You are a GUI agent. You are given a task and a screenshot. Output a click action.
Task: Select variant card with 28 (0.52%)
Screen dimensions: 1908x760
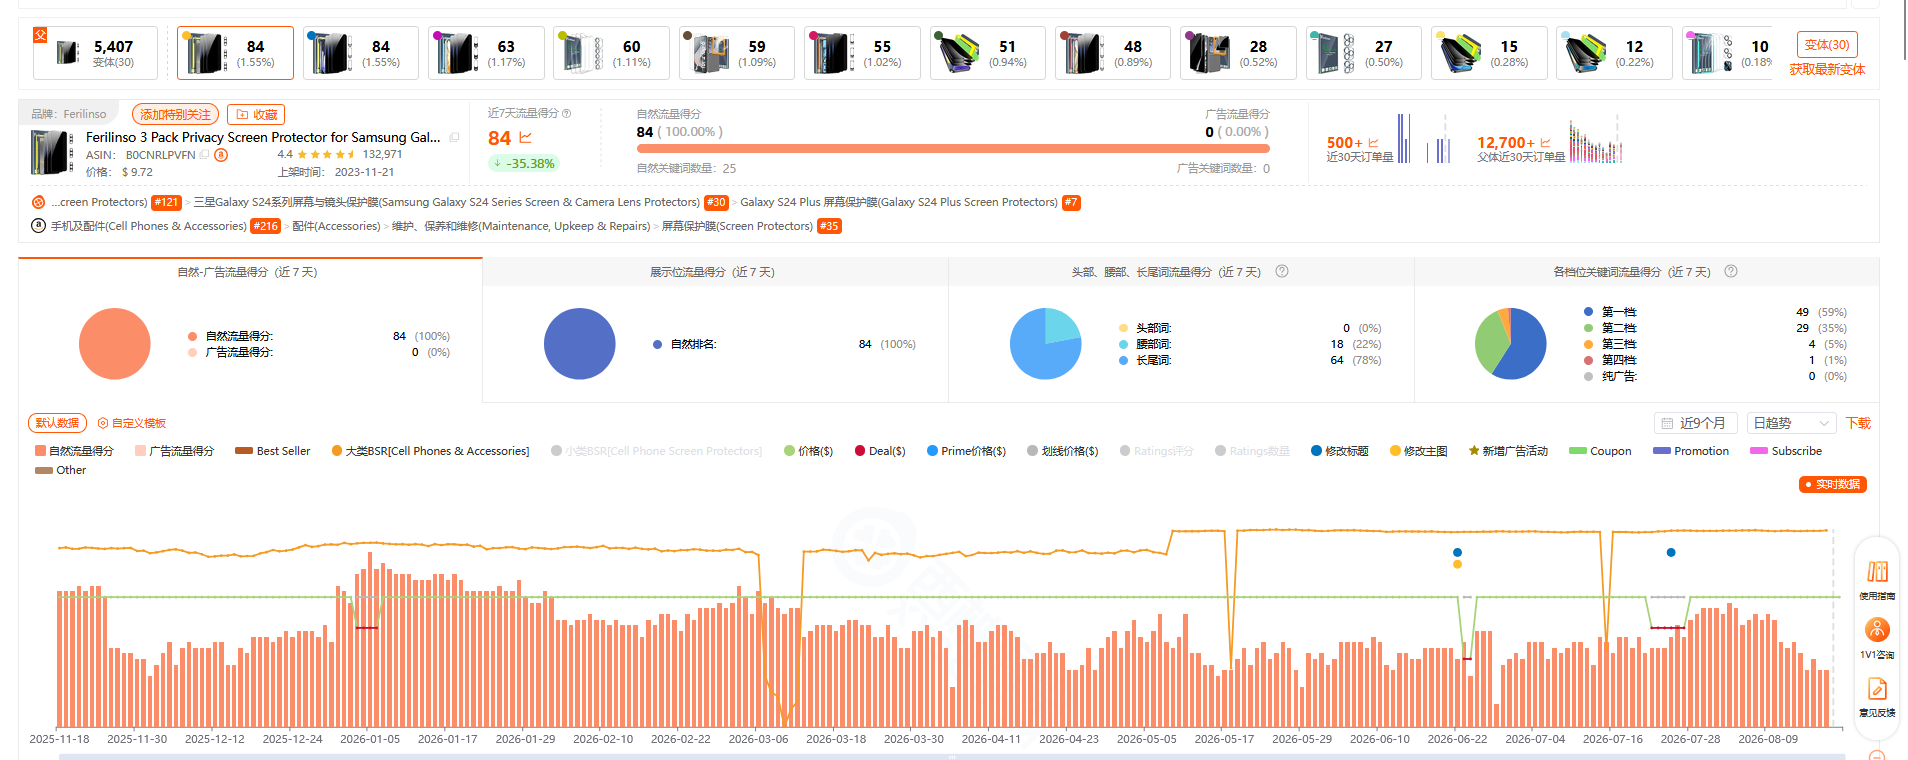(1238, 53)
